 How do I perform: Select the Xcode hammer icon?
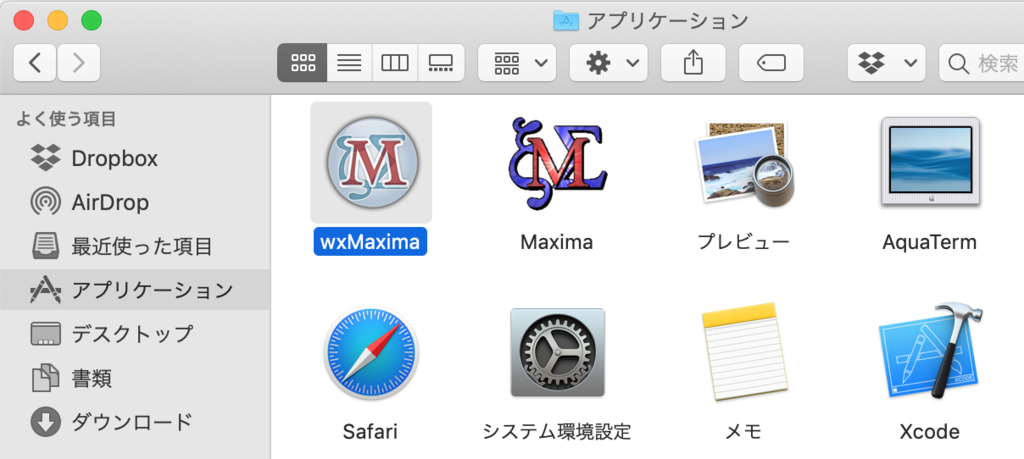pos(929,351)
